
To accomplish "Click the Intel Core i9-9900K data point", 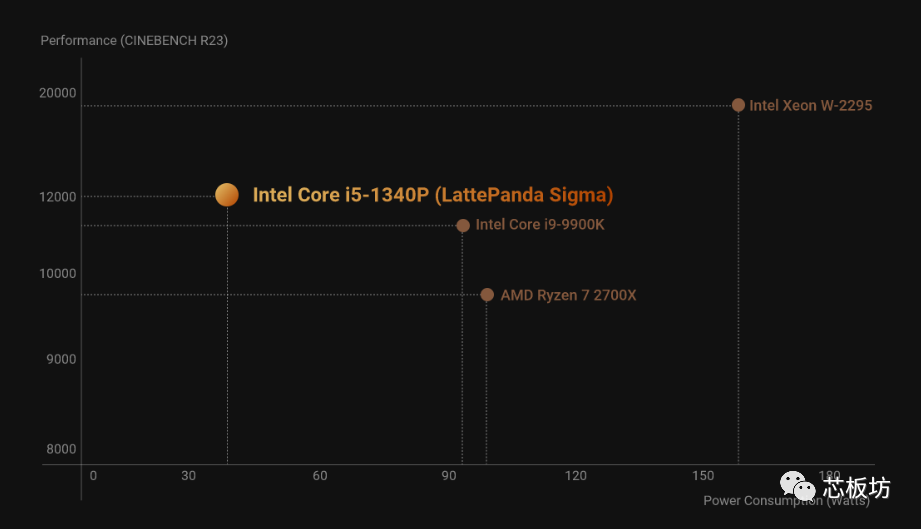I will [x=463, y=225].
